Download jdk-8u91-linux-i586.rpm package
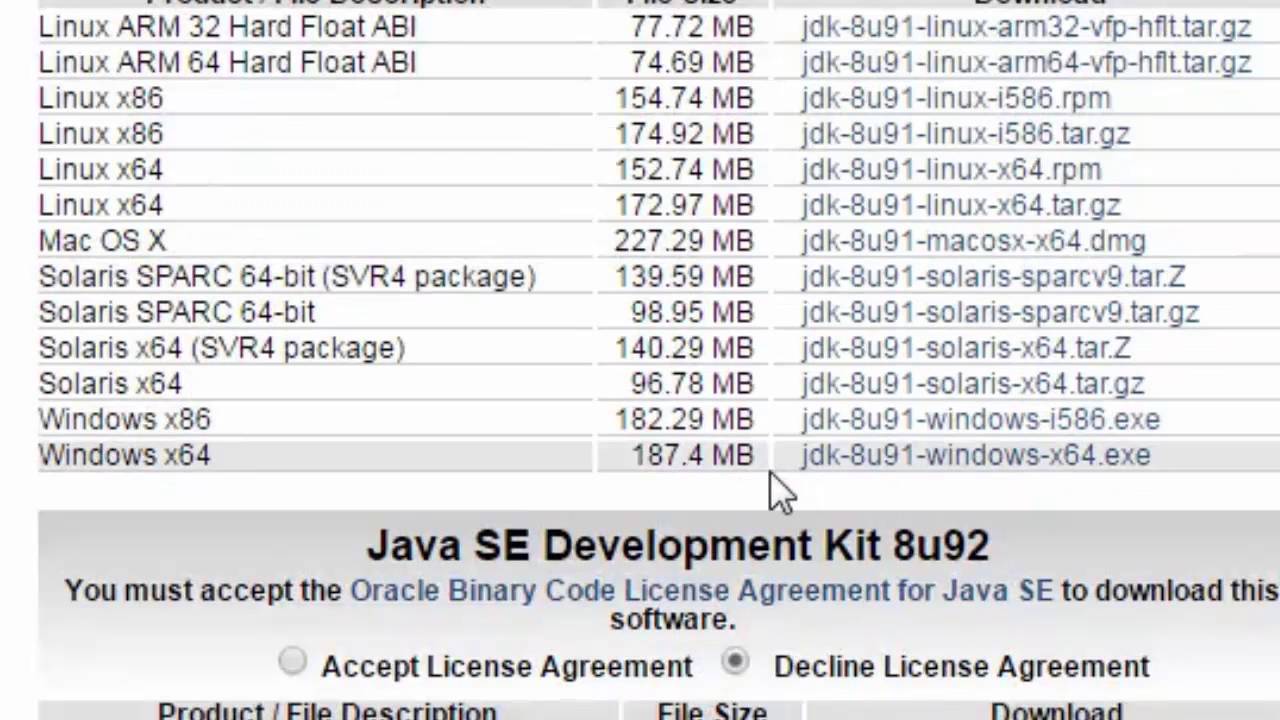This screenshot has height=720, width=1280. (x=955, y=99)
